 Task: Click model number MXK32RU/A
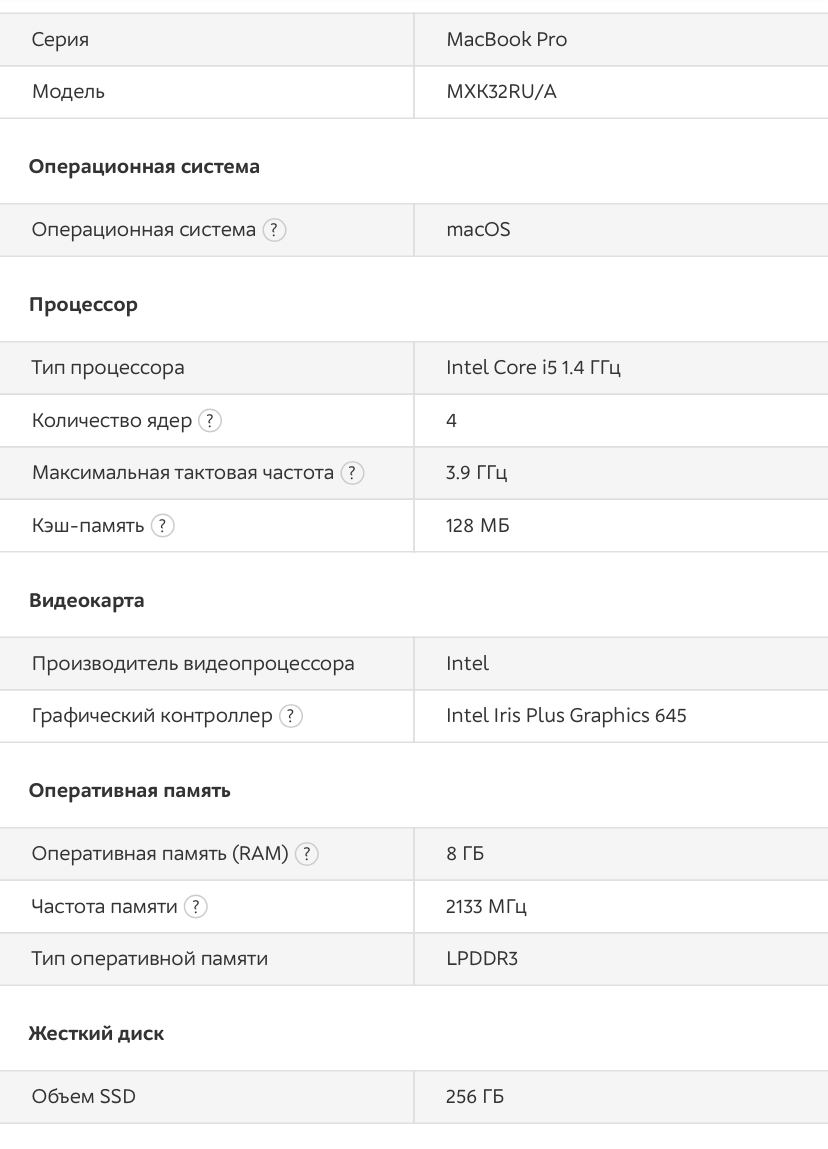coord(501,92)
